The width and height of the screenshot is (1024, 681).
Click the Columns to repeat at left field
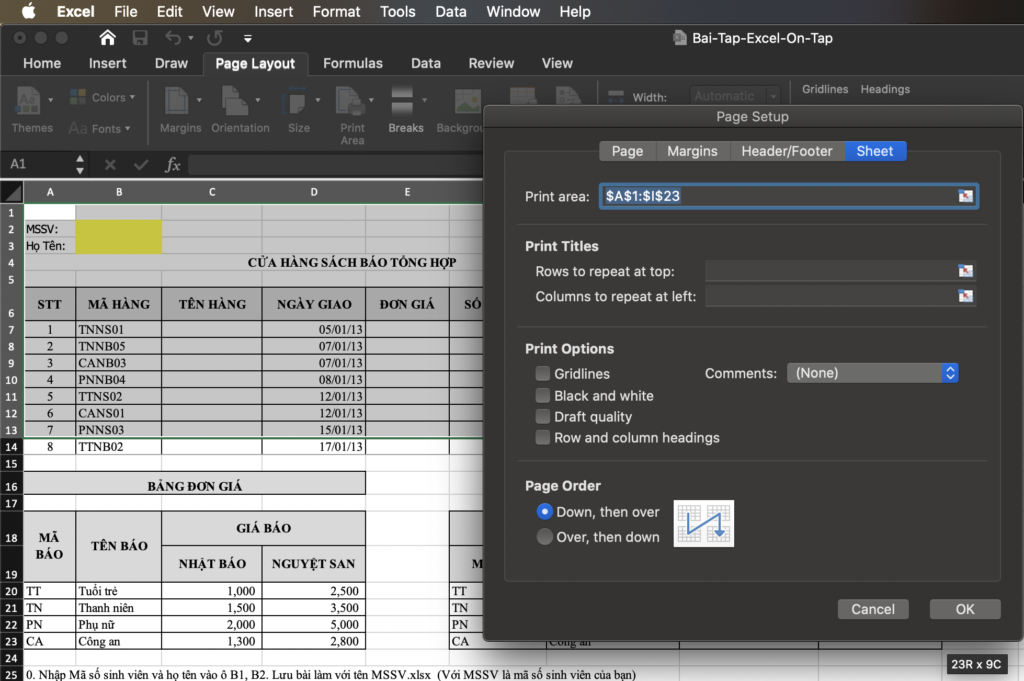tap(840, 296)
